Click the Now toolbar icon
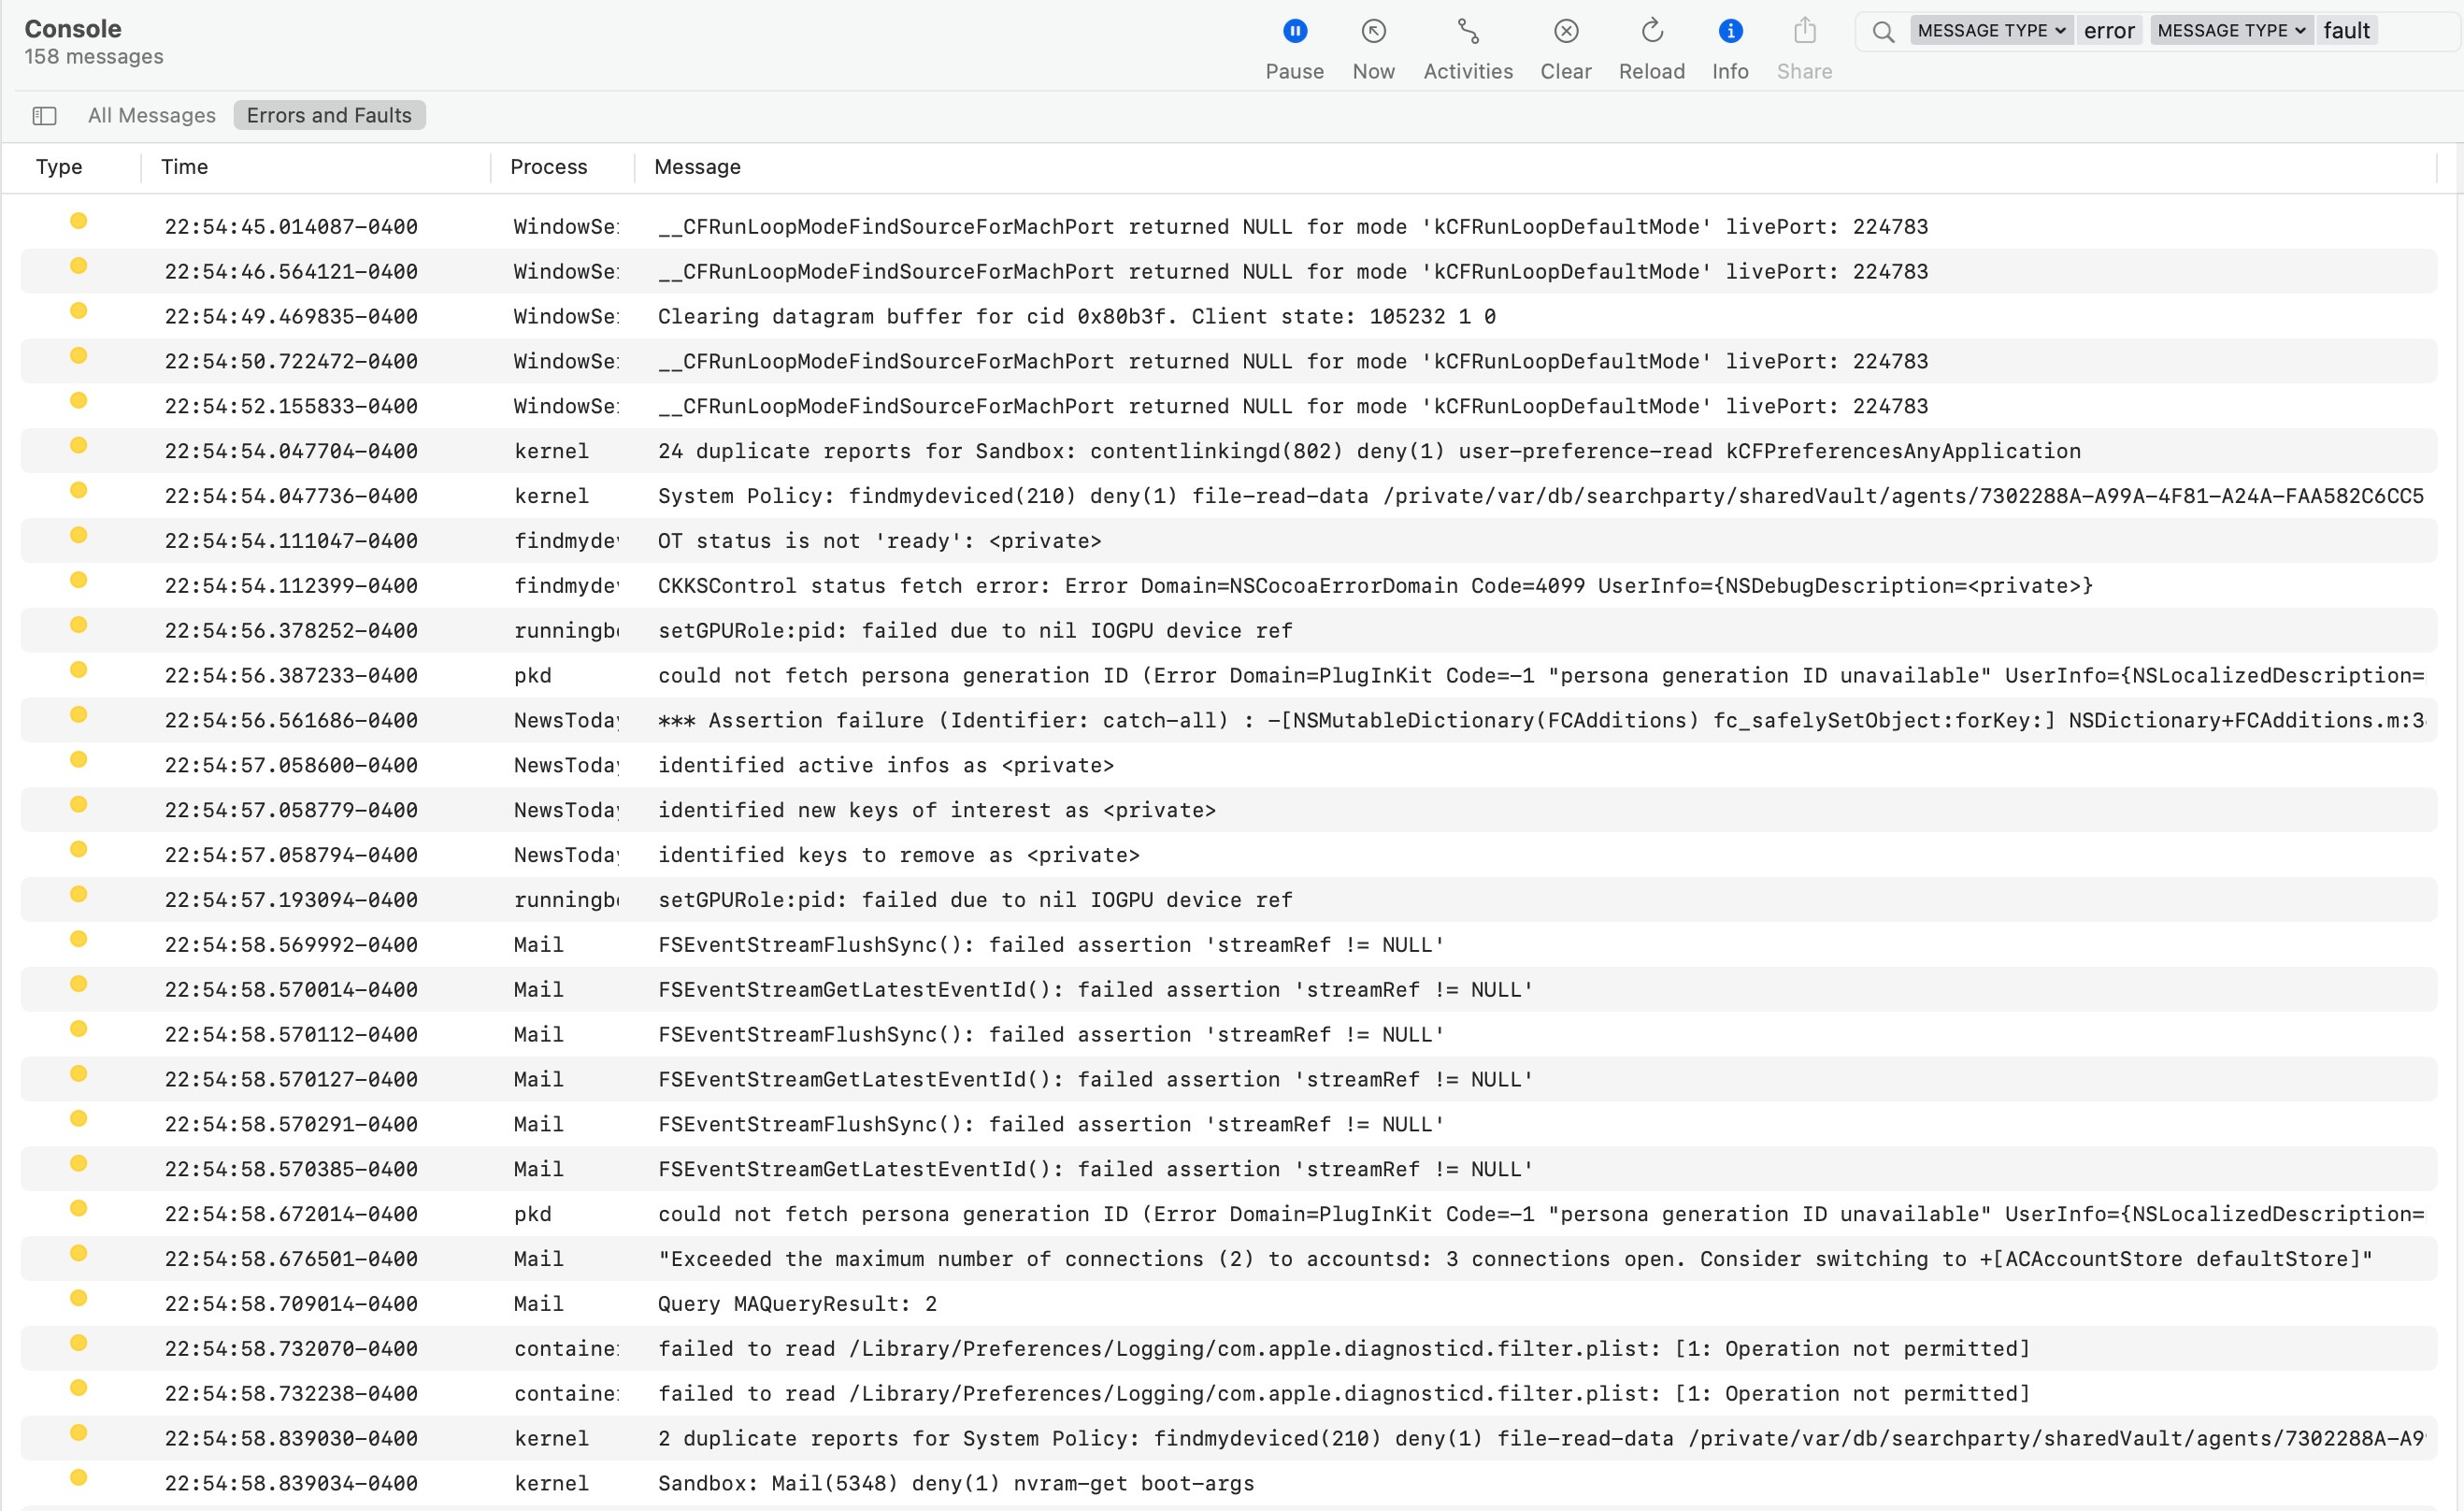2464x1511 pixels. 1373,32
